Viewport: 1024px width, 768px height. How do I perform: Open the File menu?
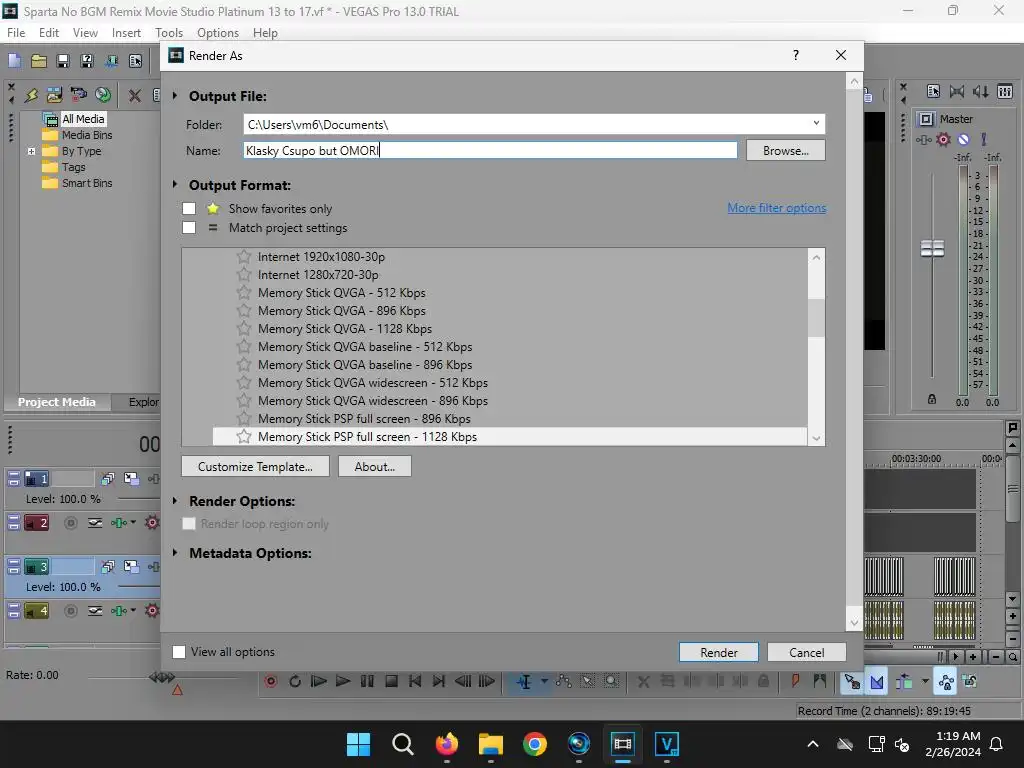pyautogui.click(x=16, y=33)
